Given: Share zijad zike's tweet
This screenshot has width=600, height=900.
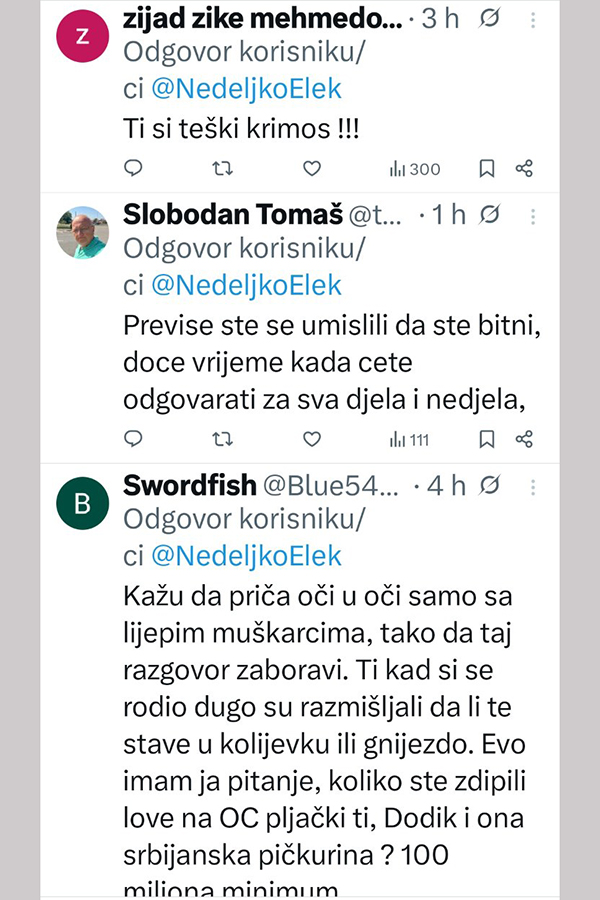Looking at the screenshot, I should pyautogui.click(x=524, y=168).
